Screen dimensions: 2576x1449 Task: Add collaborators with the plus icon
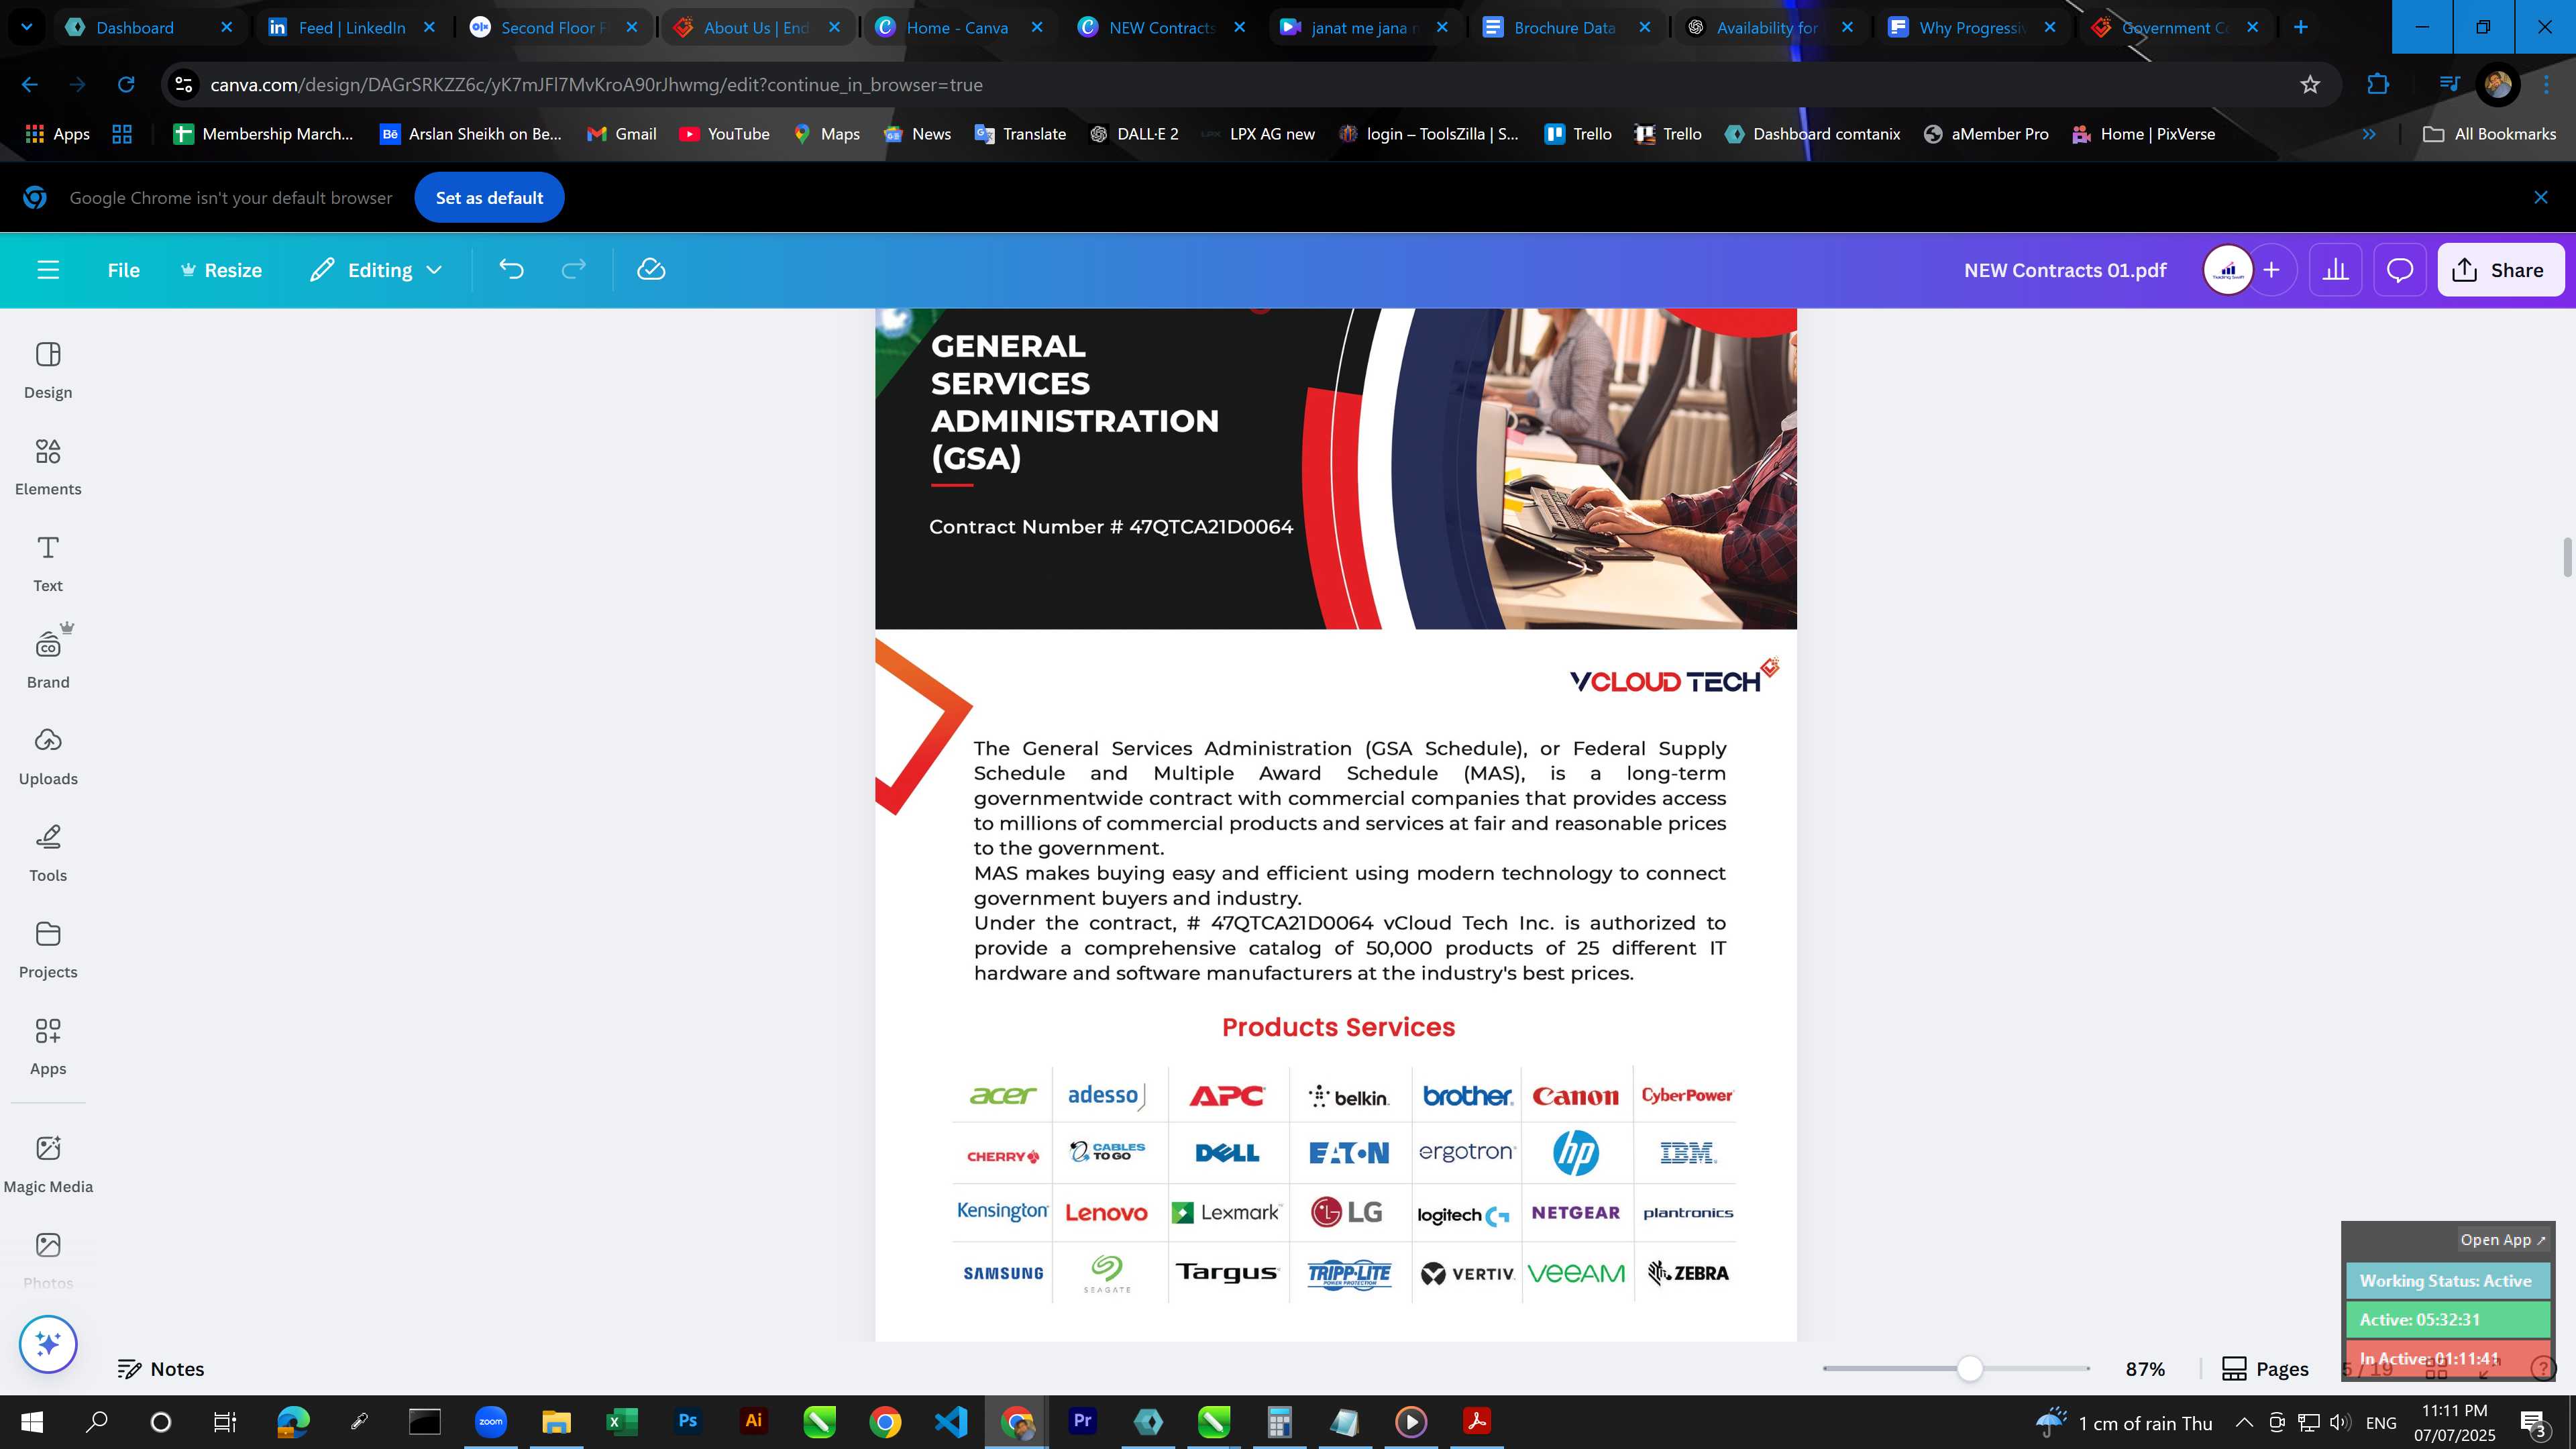[x=2271, y=270]
